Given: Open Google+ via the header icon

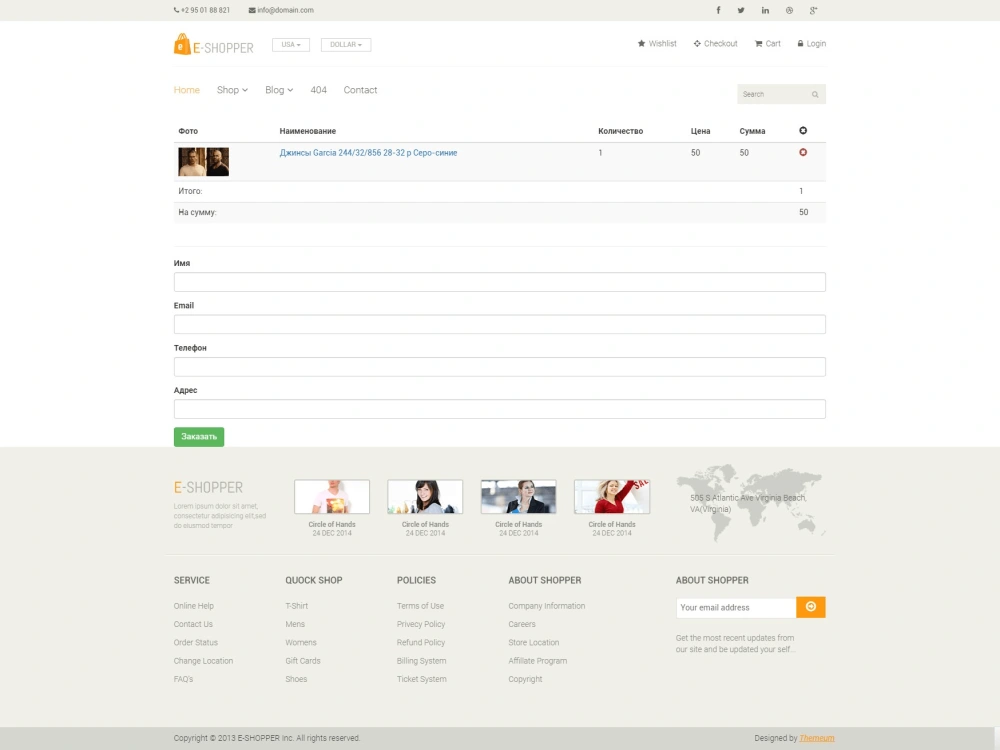Looking at the screenshot, I should [x=813, y=9].
